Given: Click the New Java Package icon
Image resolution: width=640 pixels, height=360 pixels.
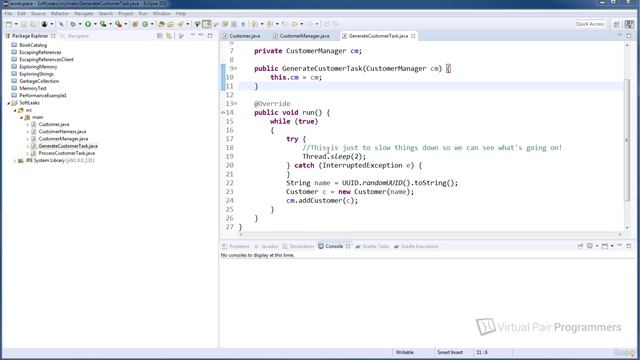Looking at the screenshot, I should coord(135,24).
